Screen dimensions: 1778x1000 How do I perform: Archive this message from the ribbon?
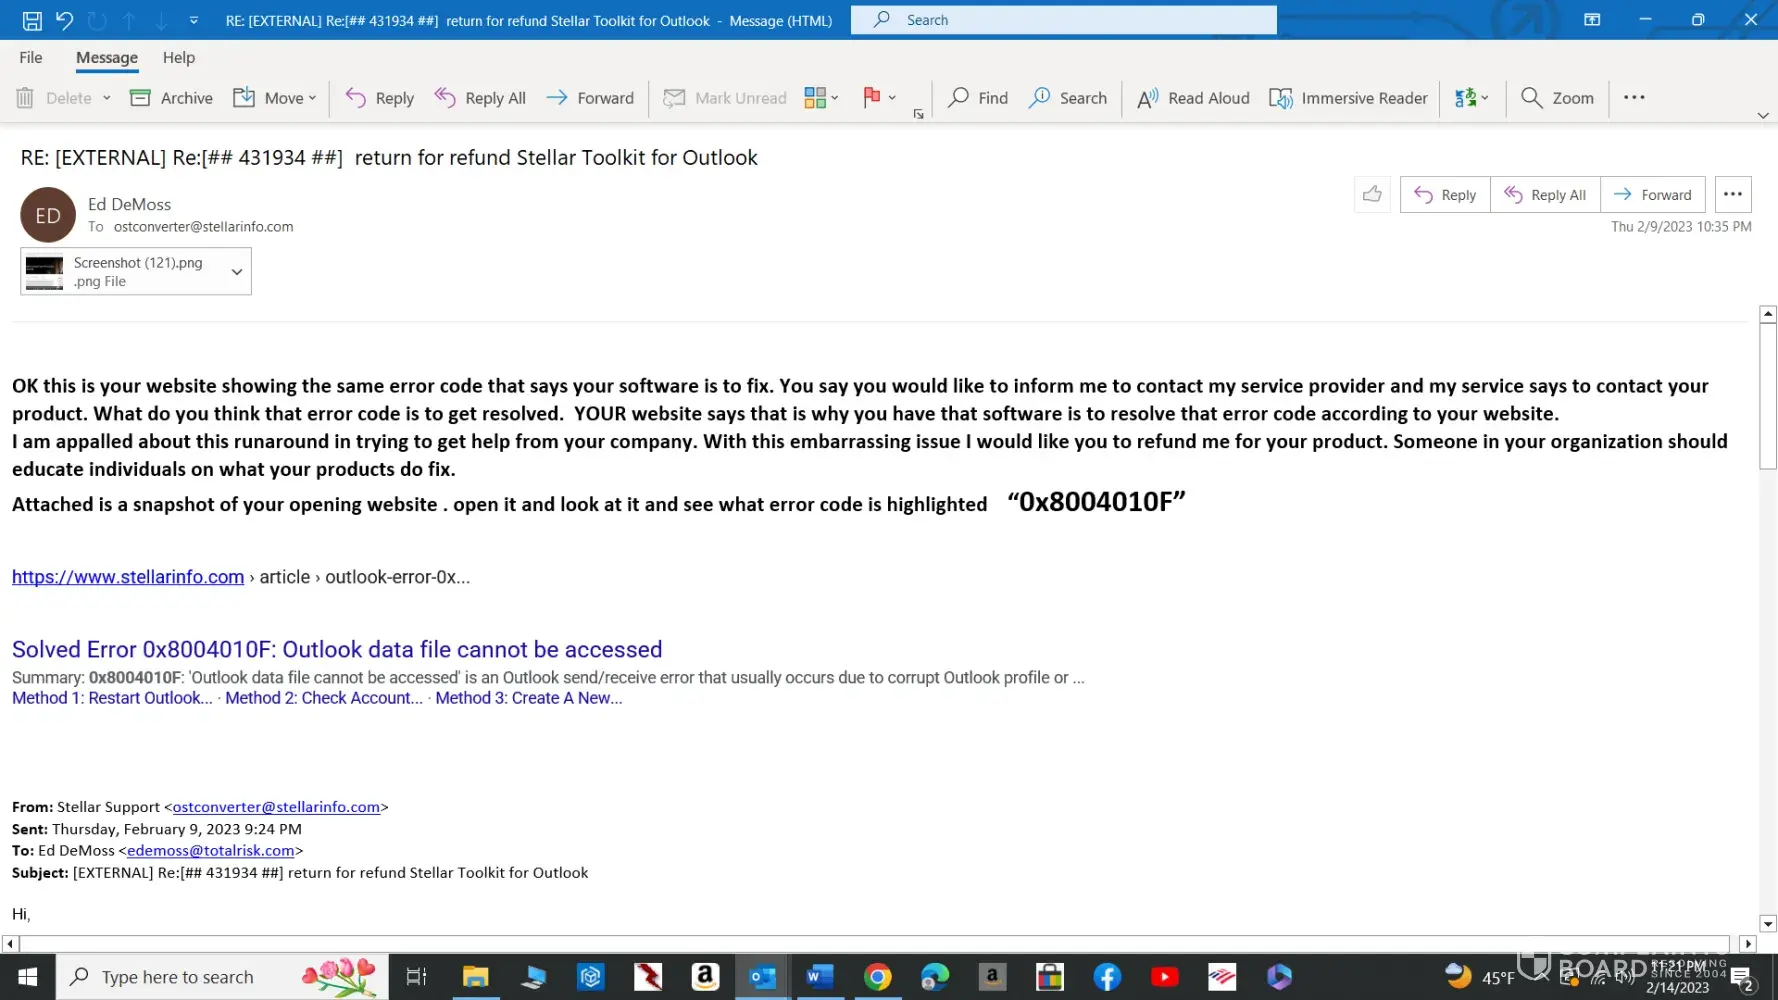[x=172, y=98]
